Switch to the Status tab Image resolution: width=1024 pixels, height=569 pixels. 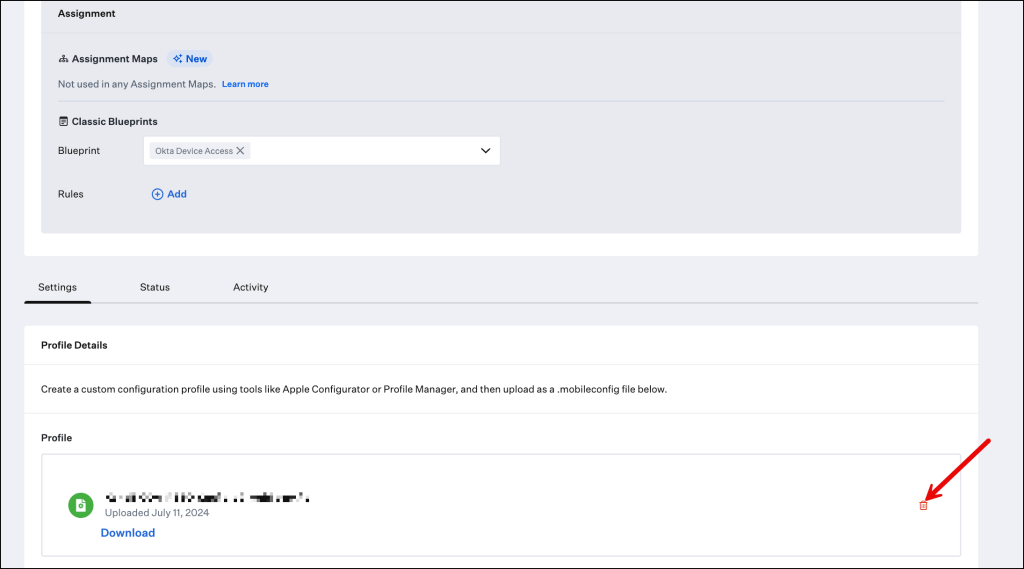click(155, 287)
